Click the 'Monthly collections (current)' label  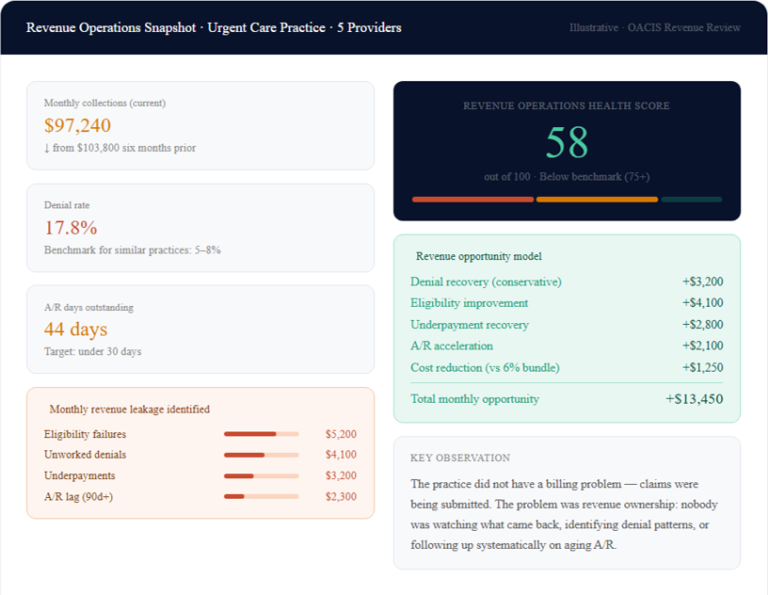105,103
